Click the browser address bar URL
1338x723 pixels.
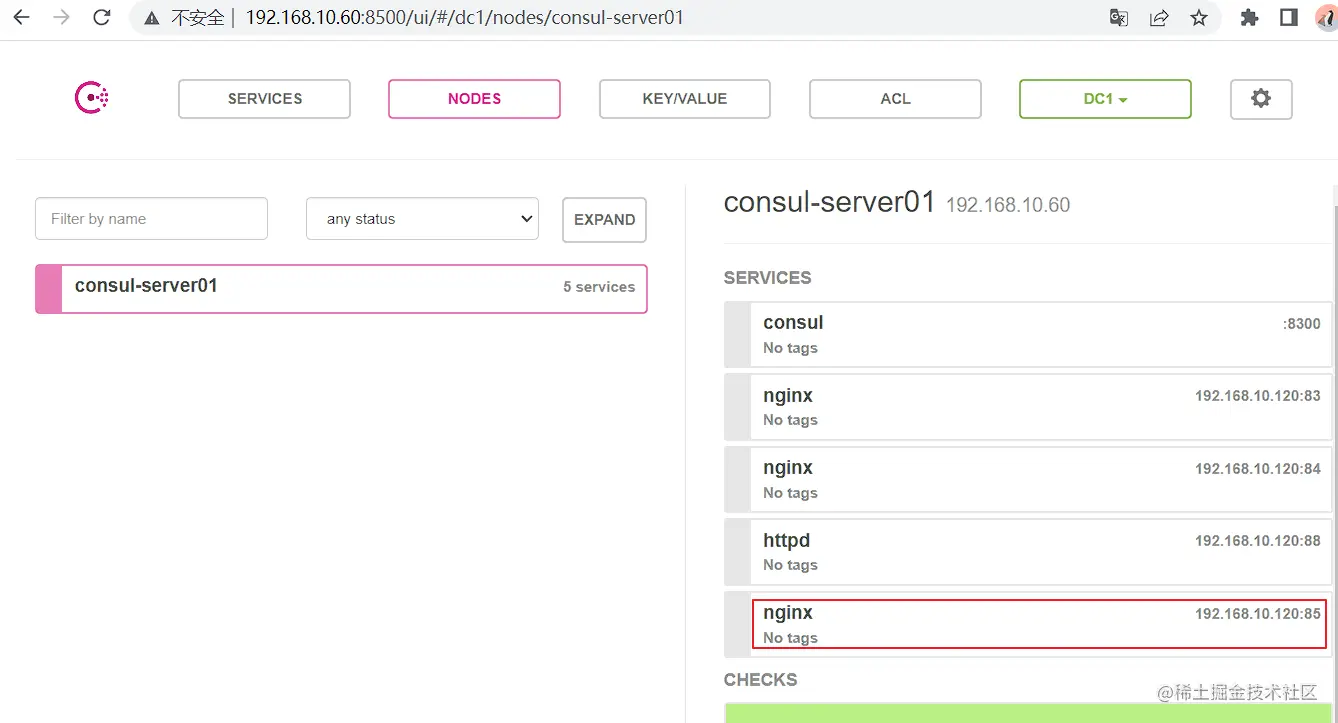[x=465, y=18]
